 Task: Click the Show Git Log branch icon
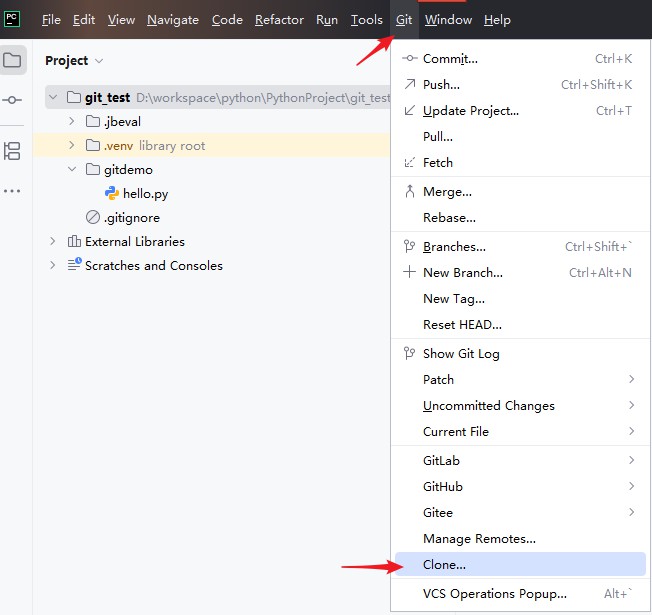[410, 353]
